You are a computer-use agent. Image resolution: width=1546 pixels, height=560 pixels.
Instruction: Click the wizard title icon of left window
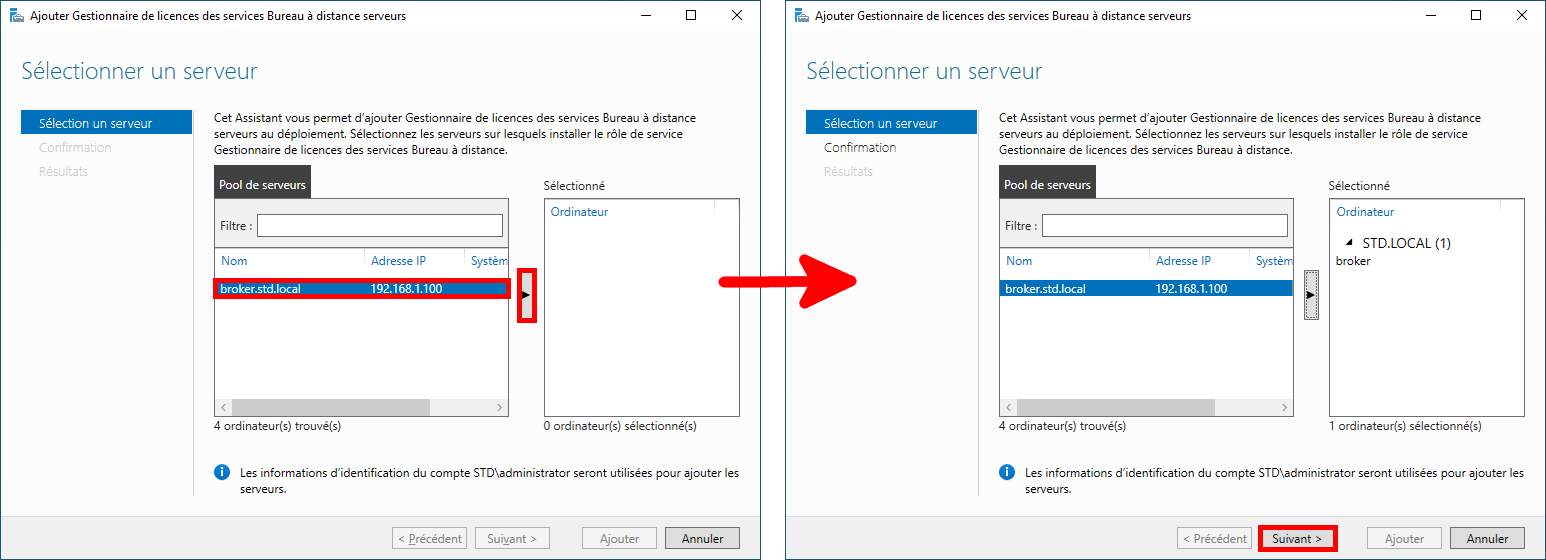(x=17, y=16)
